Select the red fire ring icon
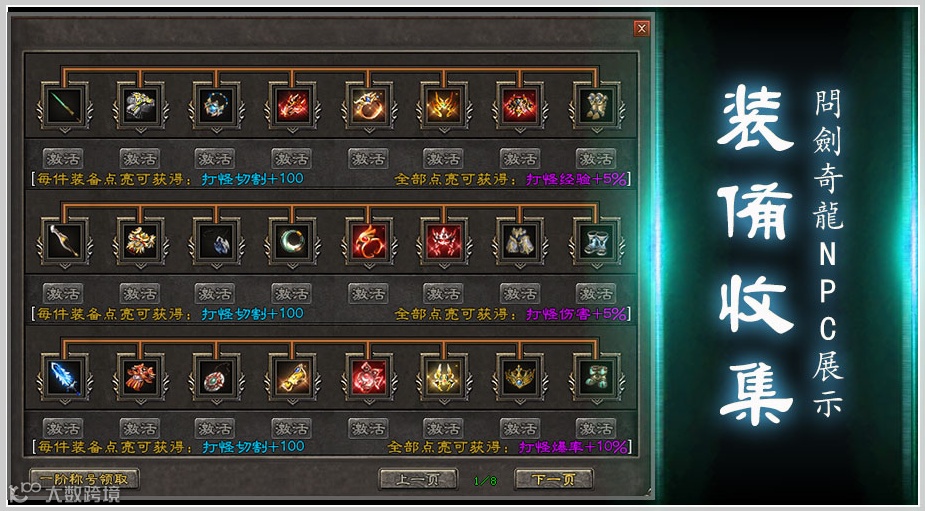 click(x=368, y=242)
